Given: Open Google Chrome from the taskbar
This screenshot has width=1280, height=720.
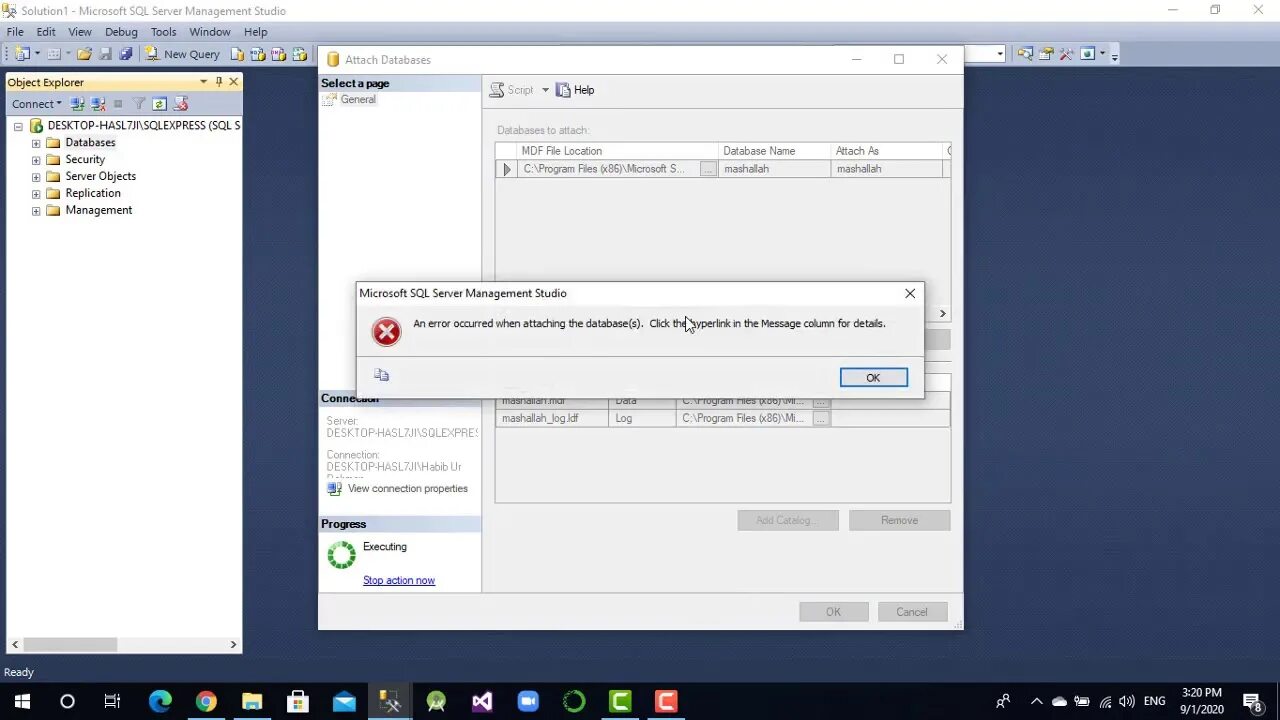Looking at the screenshot, I should (x=206, y=701).
